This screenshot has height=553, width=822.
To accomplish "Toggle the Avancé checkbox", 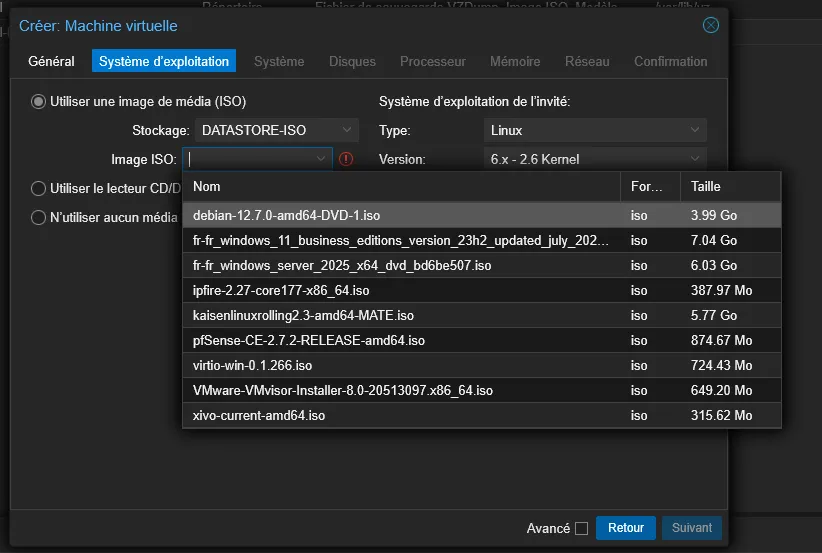I will point(581,528).
